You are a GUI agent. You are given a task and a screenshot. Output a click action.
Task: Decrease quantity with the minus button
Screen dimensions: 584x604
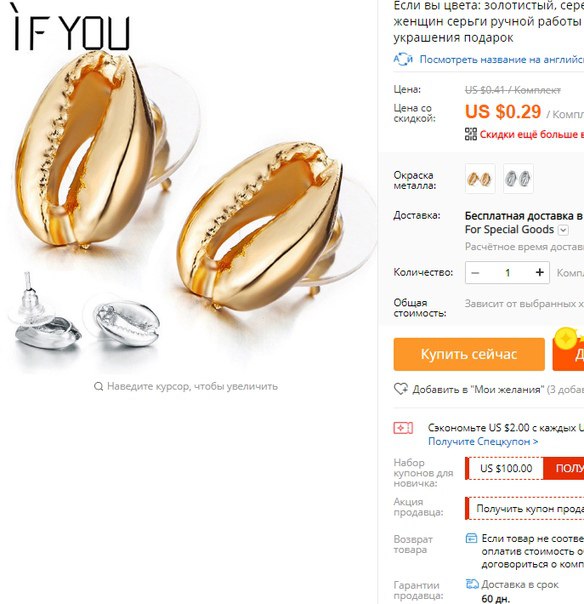click(x=475, y=273)
